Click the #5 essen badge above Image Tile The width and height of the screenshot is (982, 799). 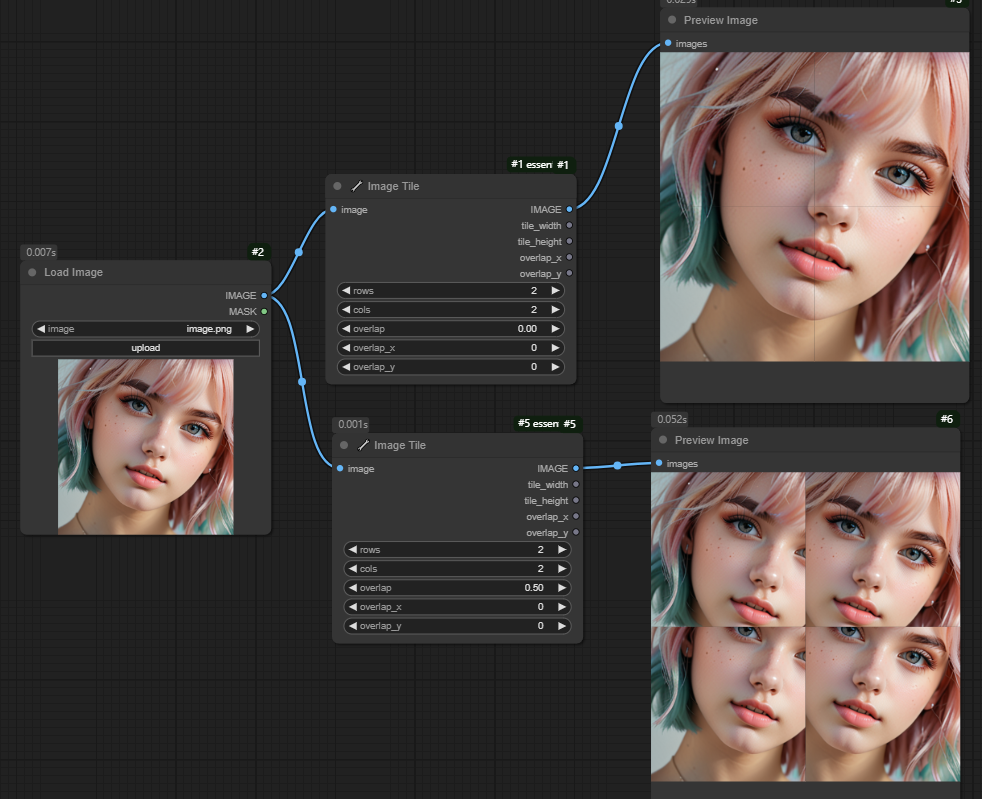coord(537,424)
